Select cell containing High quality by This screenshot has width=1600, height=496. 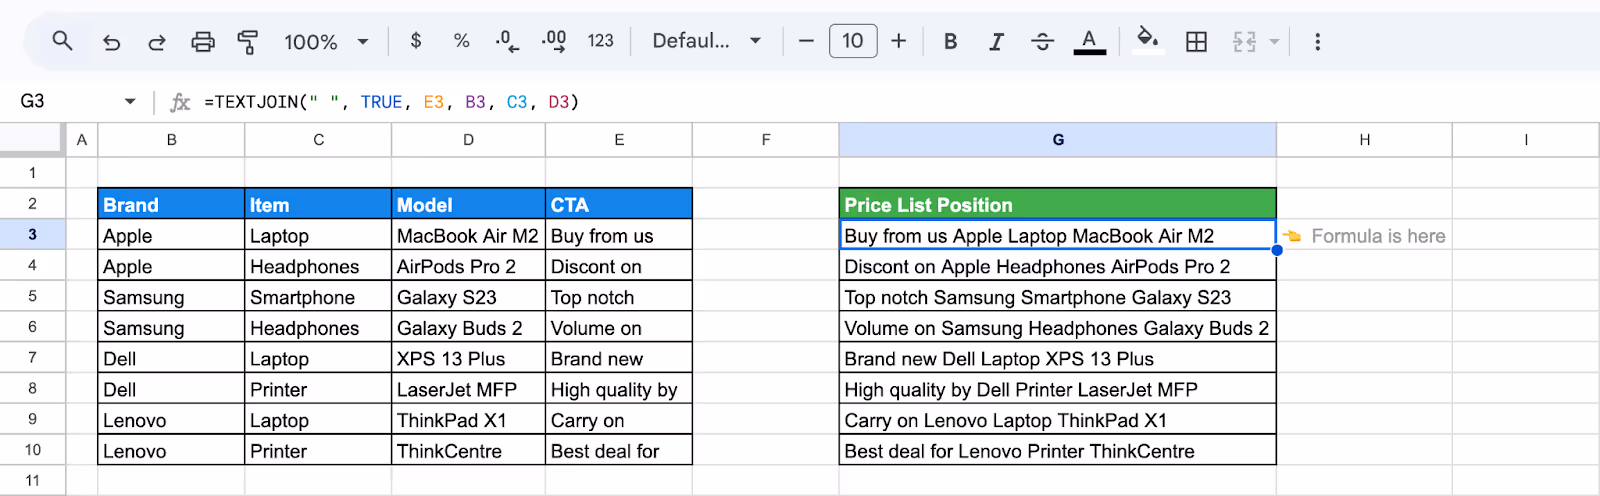pos(619,389)
